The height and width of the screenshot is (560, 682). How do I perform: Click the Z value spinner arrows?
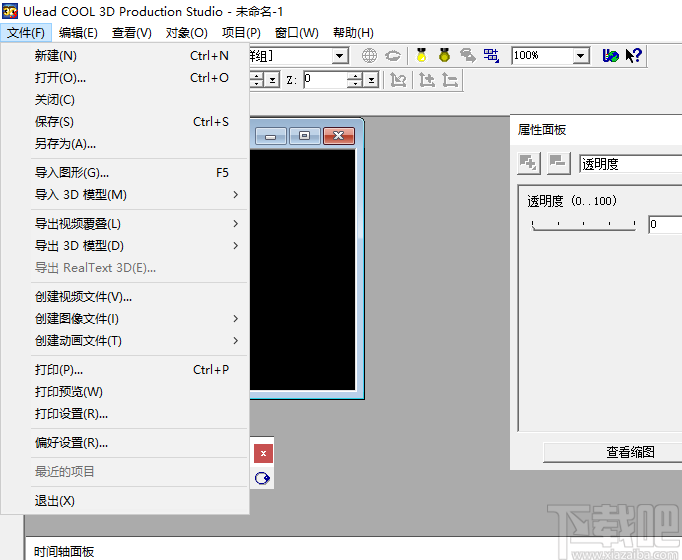[355, 80]
